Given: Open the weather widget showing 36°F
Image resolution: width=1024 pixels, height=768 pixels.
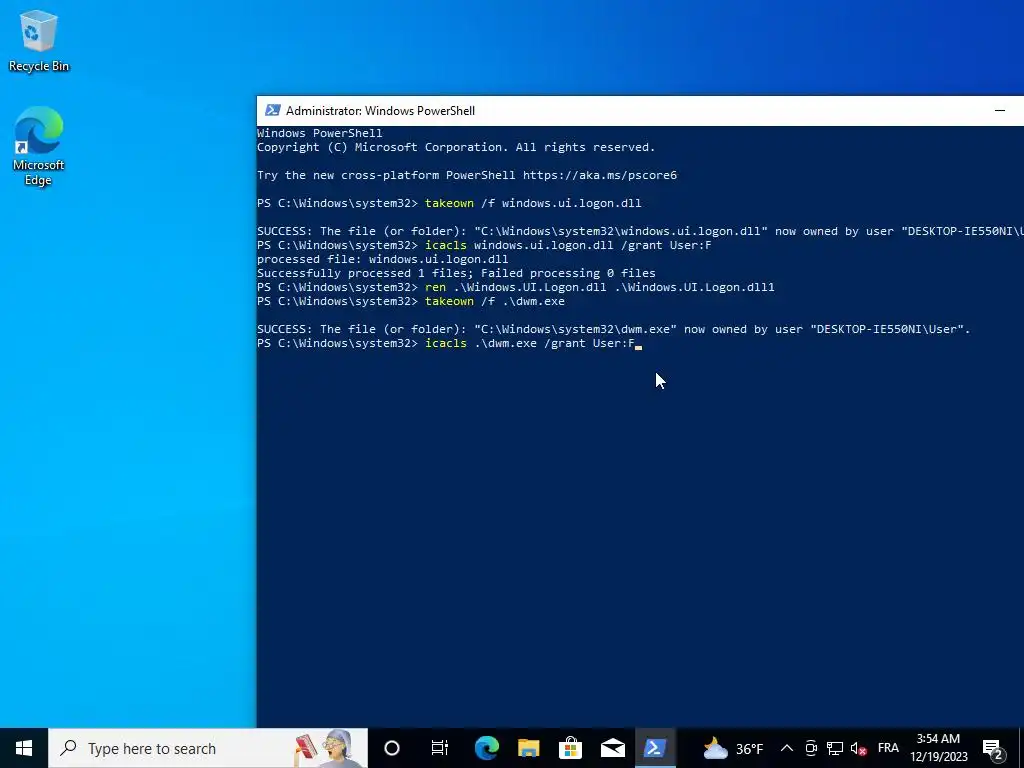Looking at the screenshot, I should pos(733,748).
